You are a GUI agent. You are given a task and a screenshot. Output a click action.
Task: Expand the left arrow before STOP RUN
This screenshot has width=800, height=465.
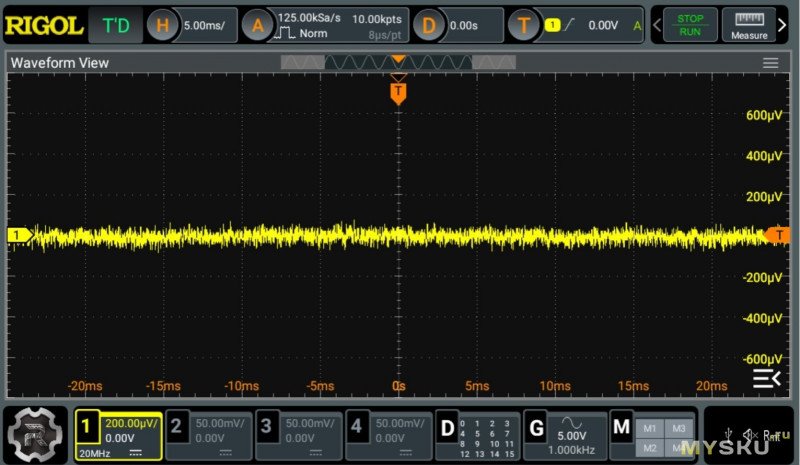(657, 25)
